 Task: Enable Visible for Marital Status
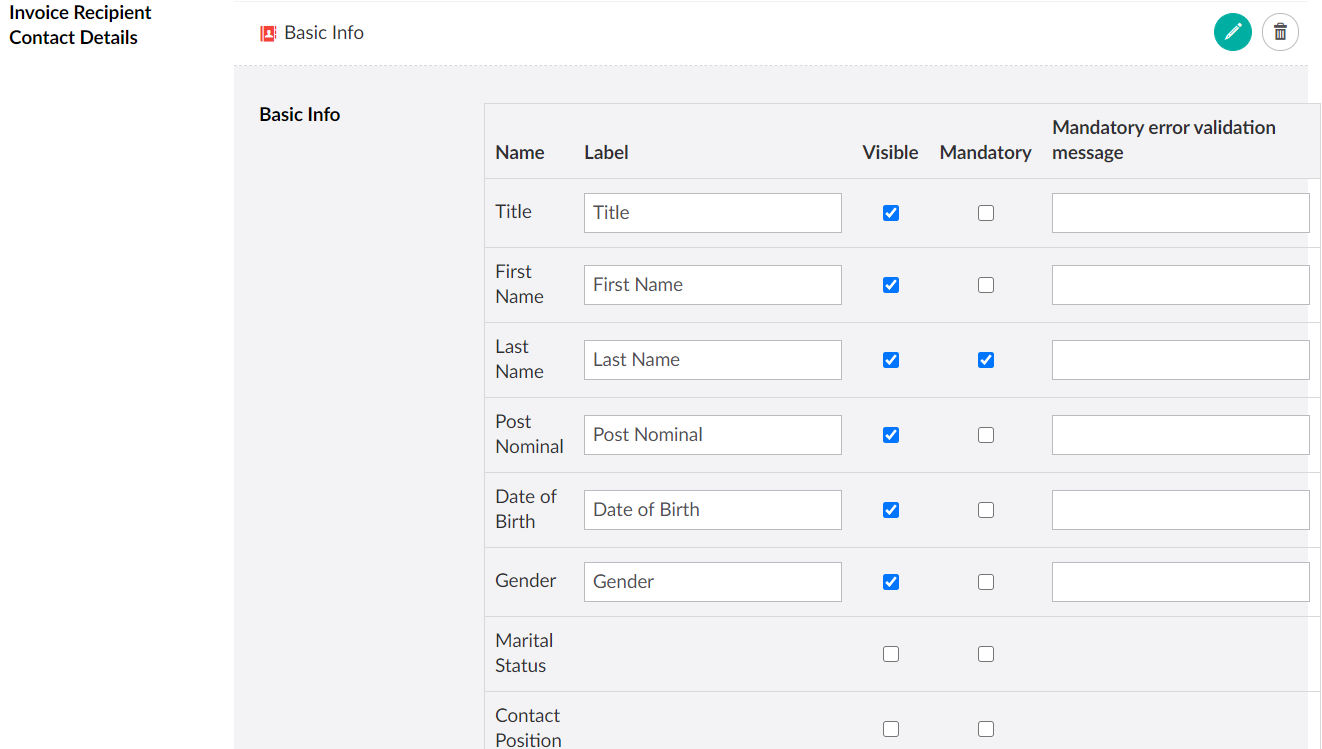coord(890,653)
